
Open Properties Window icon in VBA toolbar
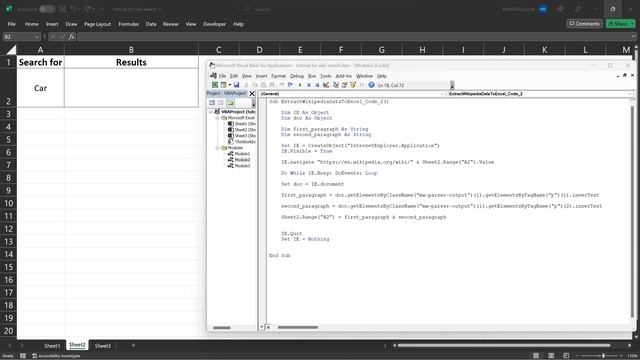pos(344,85)
